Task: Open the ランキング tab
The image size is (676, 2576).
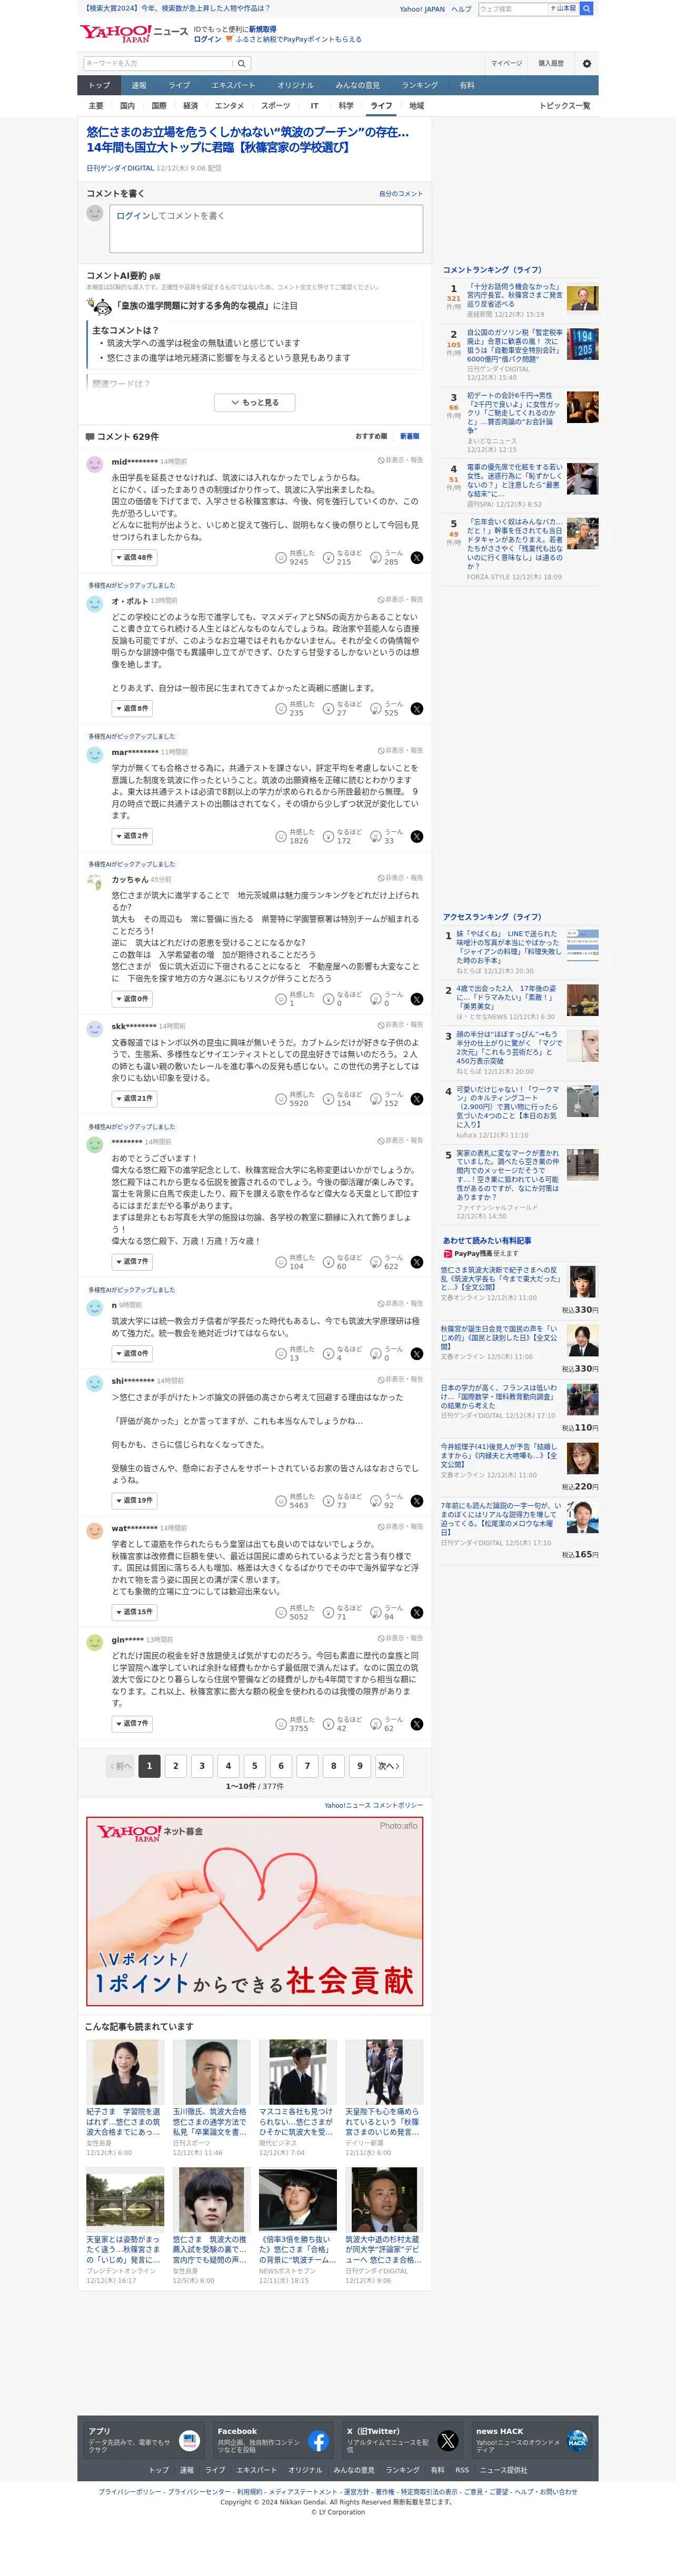Action: point(420,86)
